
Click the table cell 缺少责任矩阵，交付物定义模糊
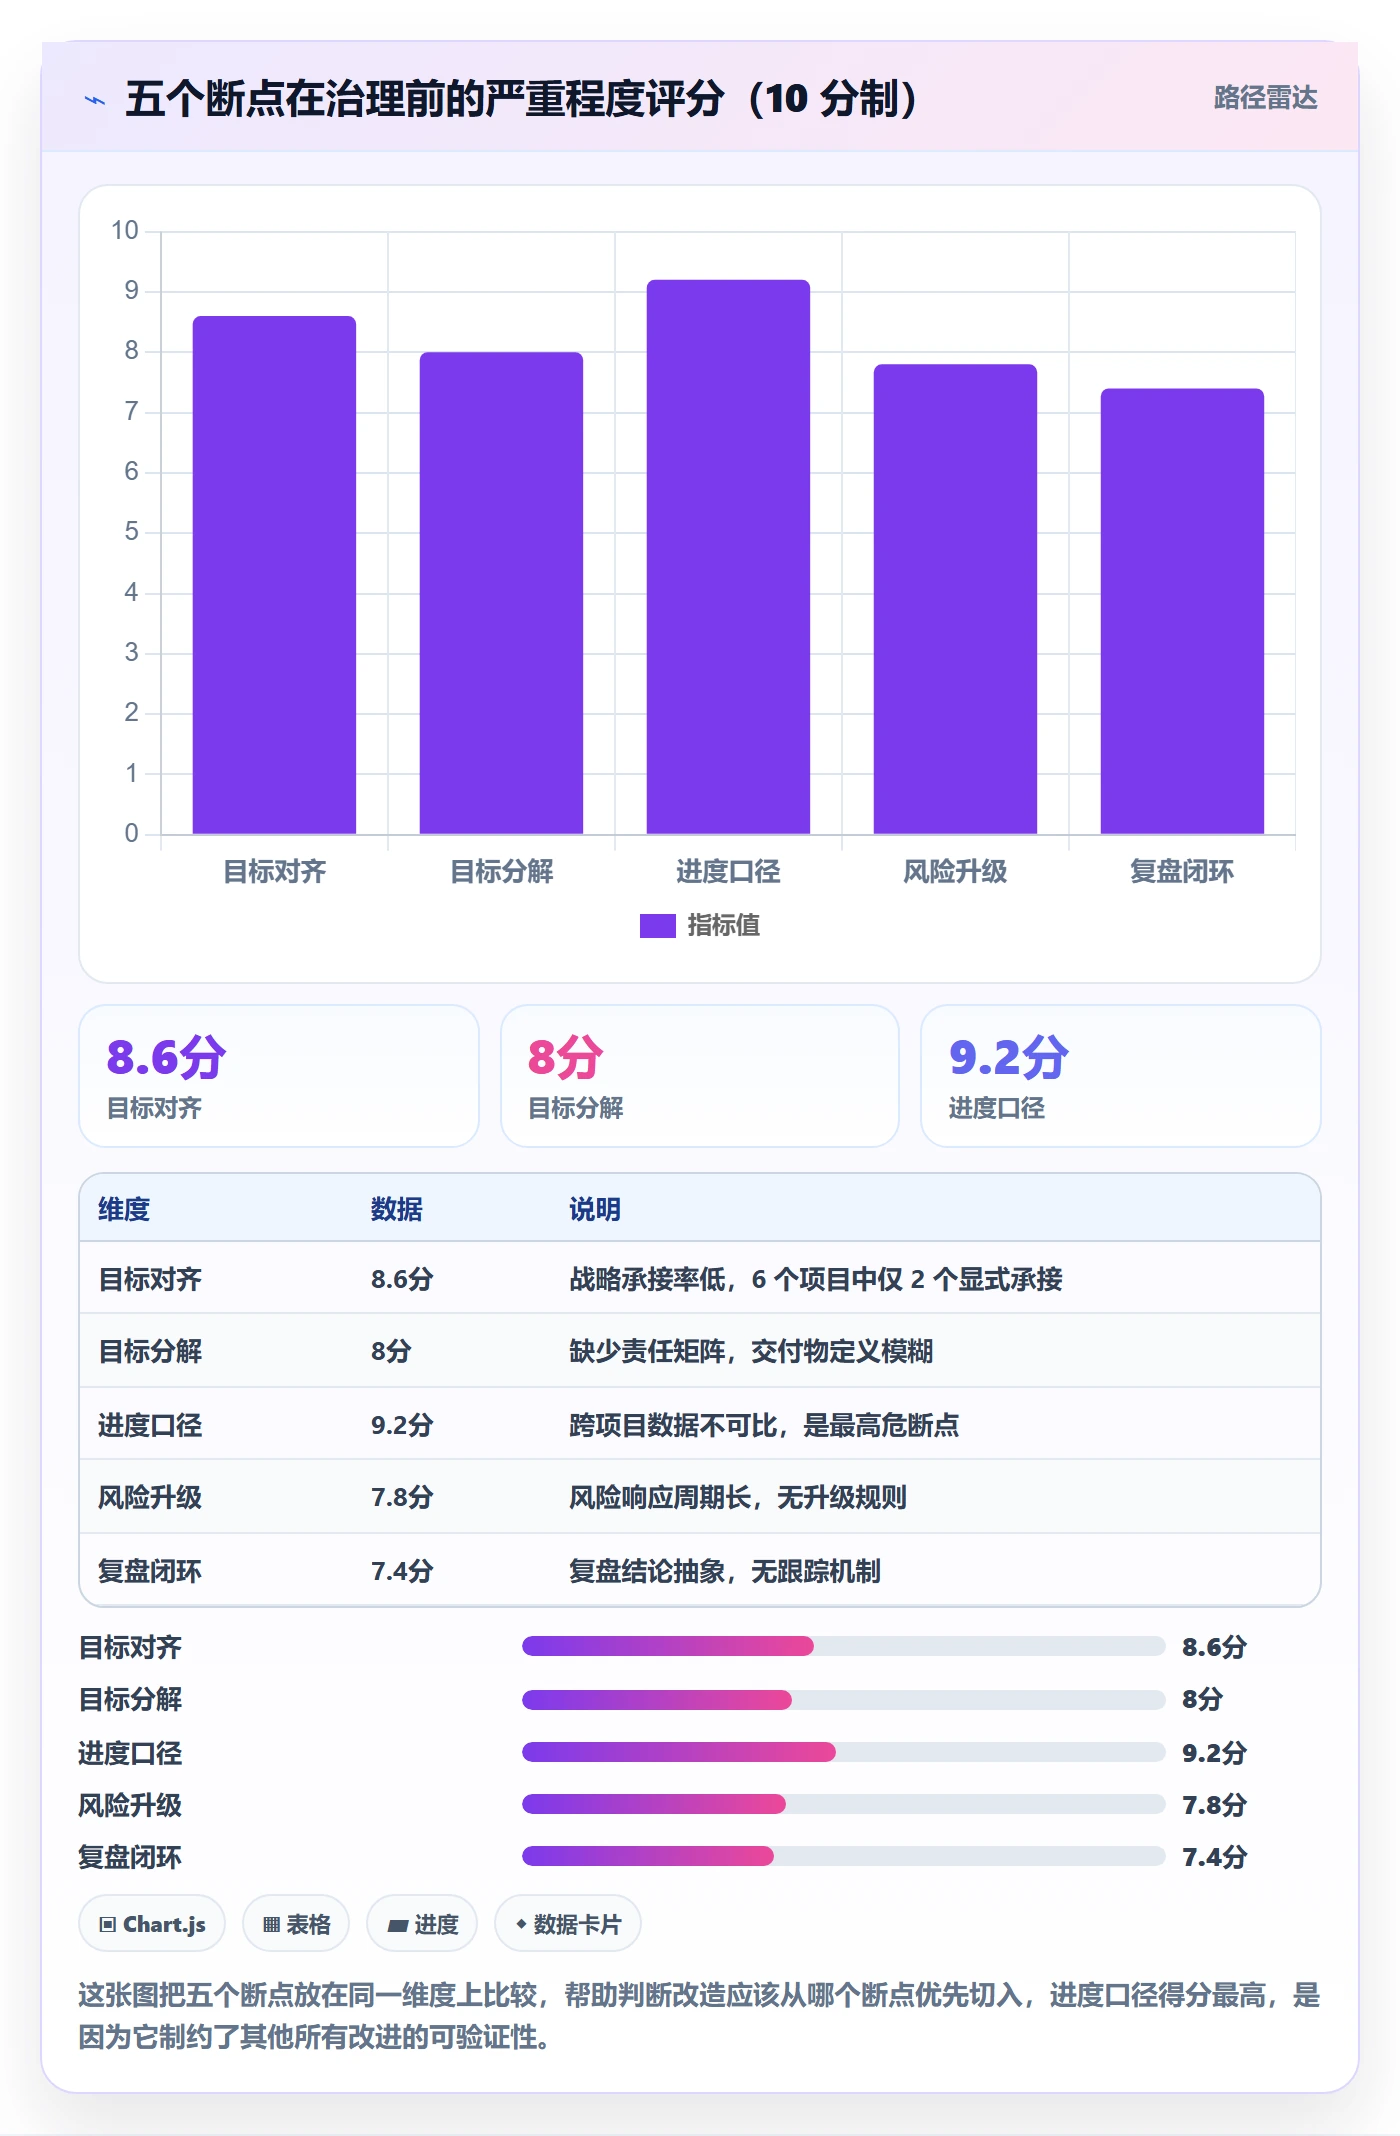(751, 1351)
